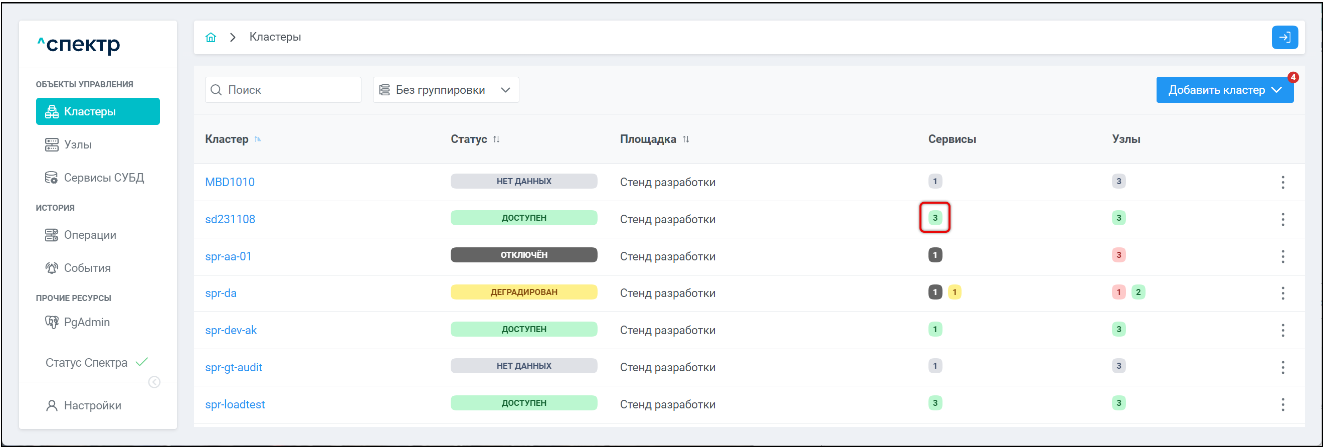Open kebab menu for spr-da row

click(1283, 293)
